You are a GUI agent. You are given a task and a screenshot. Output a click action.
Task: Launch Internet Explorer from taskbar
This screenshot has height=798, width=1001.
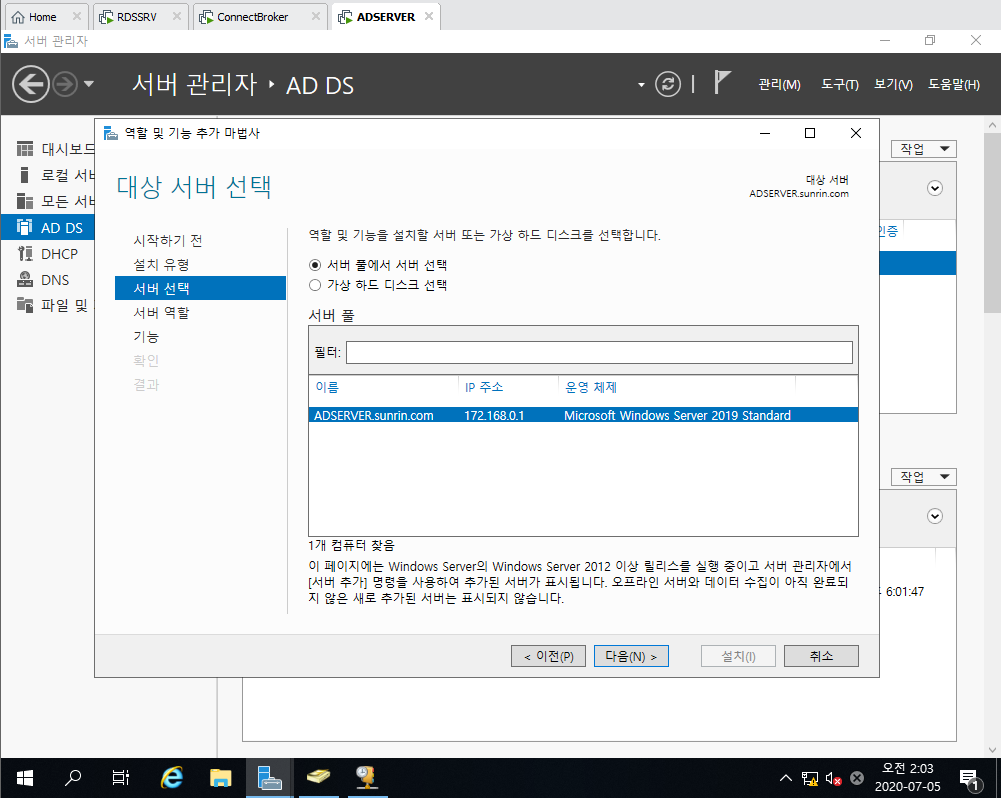click(172, 778)
